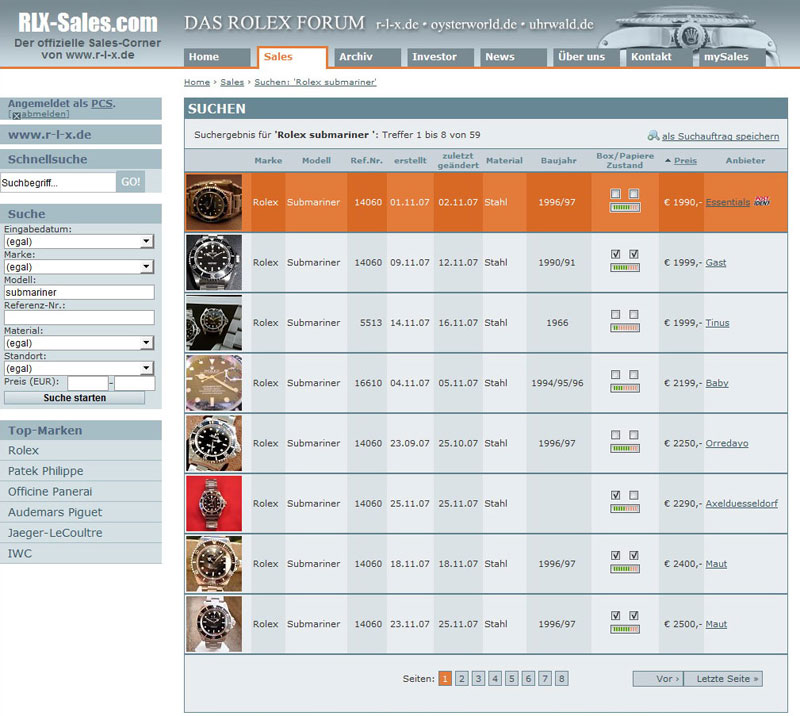The image size is (800, 716).
Task: Click Zustand condition bar in Essentials row
Action: click(625, 208)
